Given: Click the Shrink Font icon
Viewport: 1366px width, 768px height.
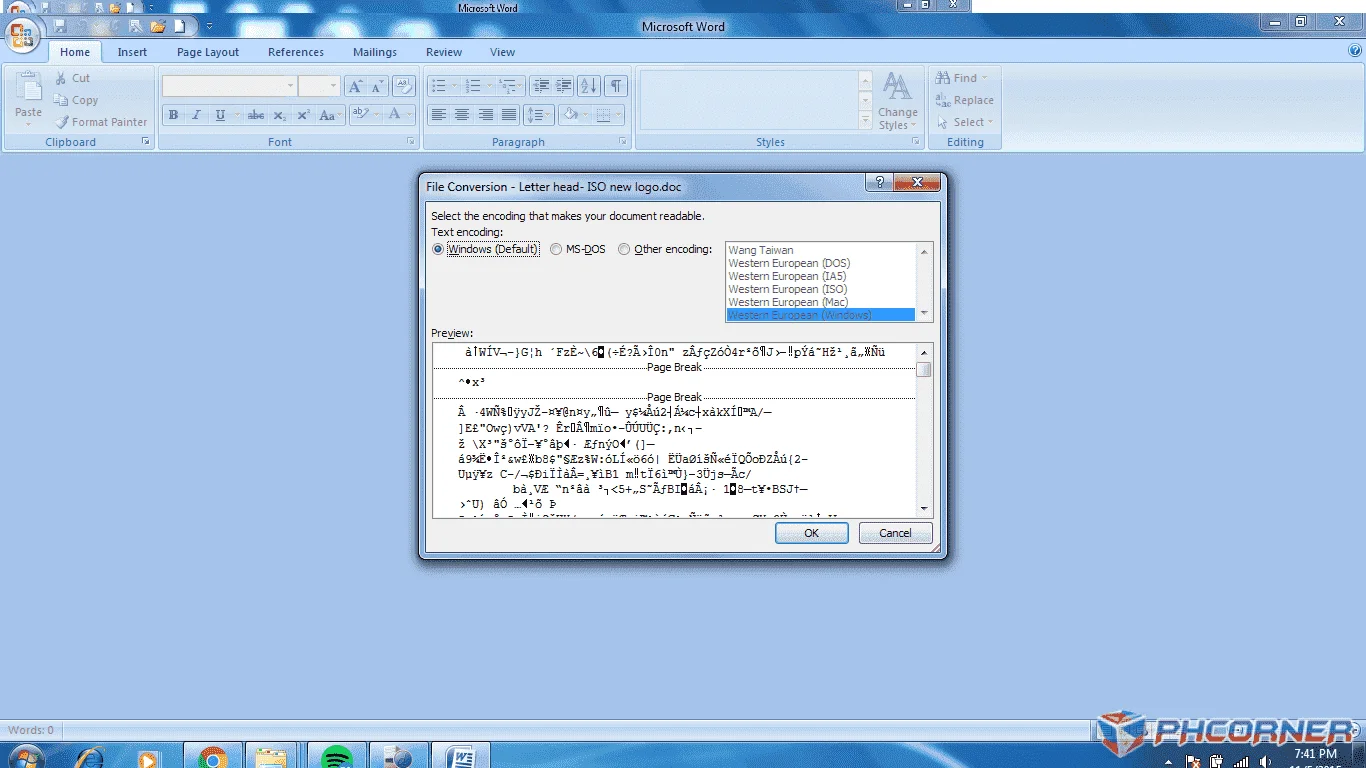Looking at the screenshot, I should click(377, 87).
